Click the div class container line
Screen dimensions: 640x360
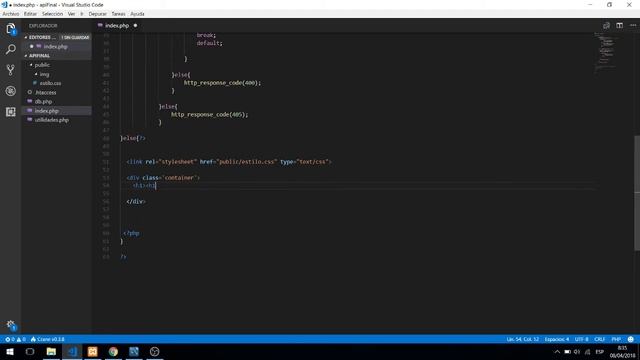click(163, 178)
